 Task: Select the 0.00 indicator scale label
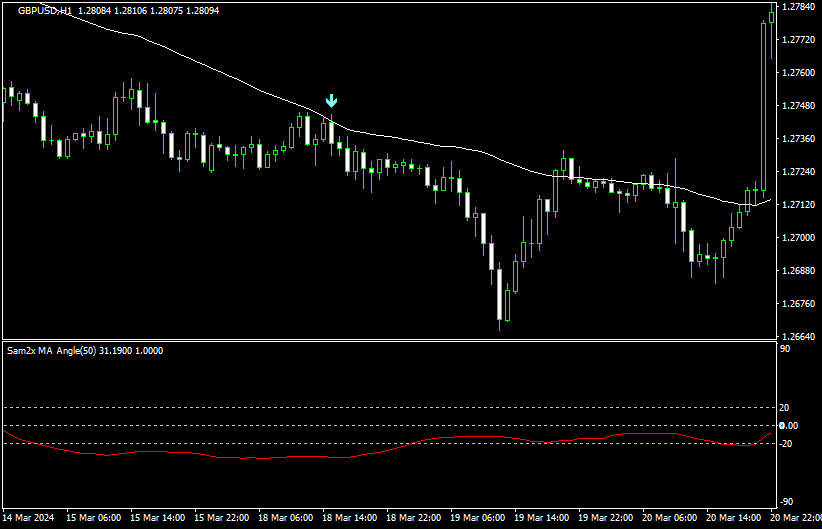click(x=789, y=426)
